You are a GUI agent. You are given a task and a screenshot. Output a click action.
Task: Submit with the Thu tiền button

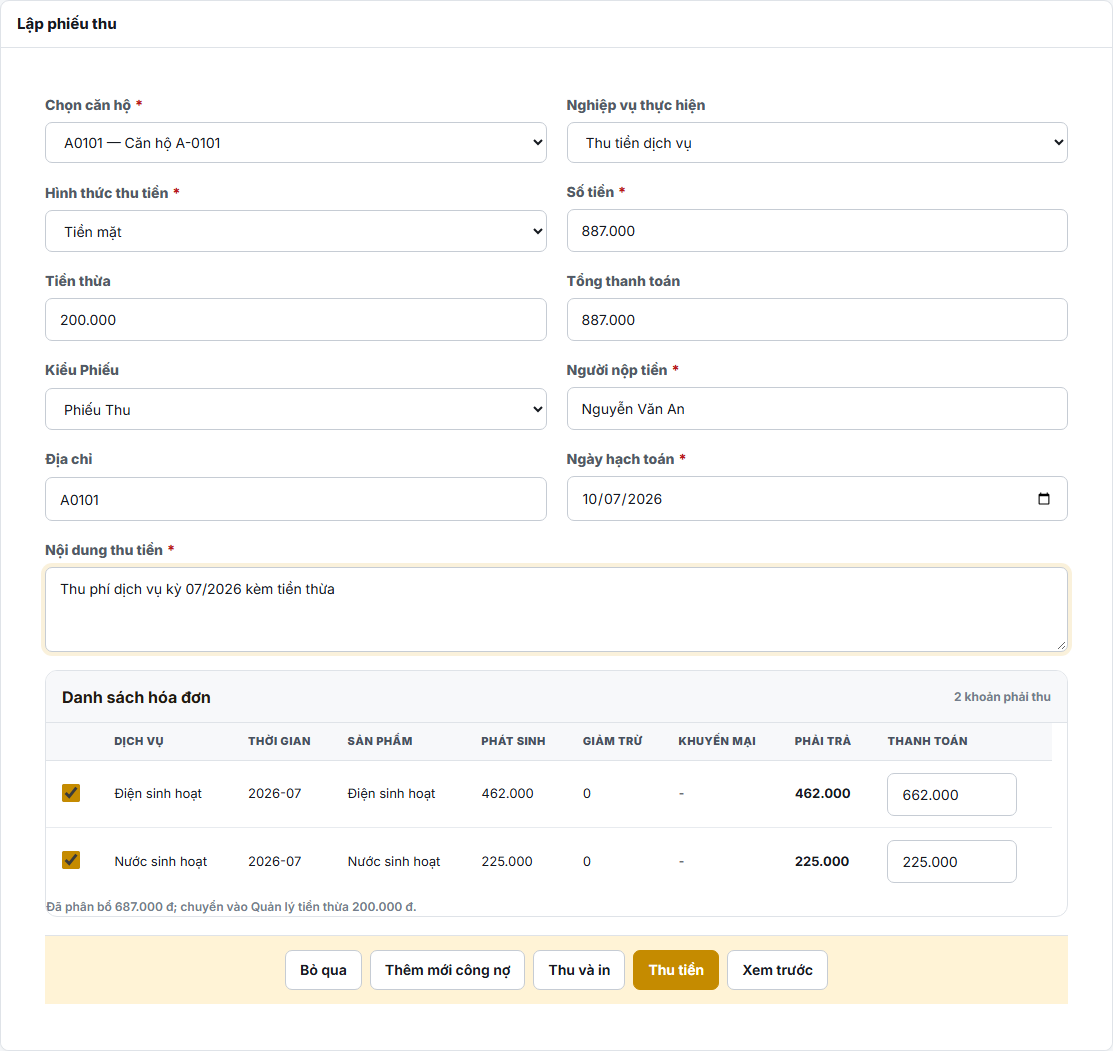(676, 970)
